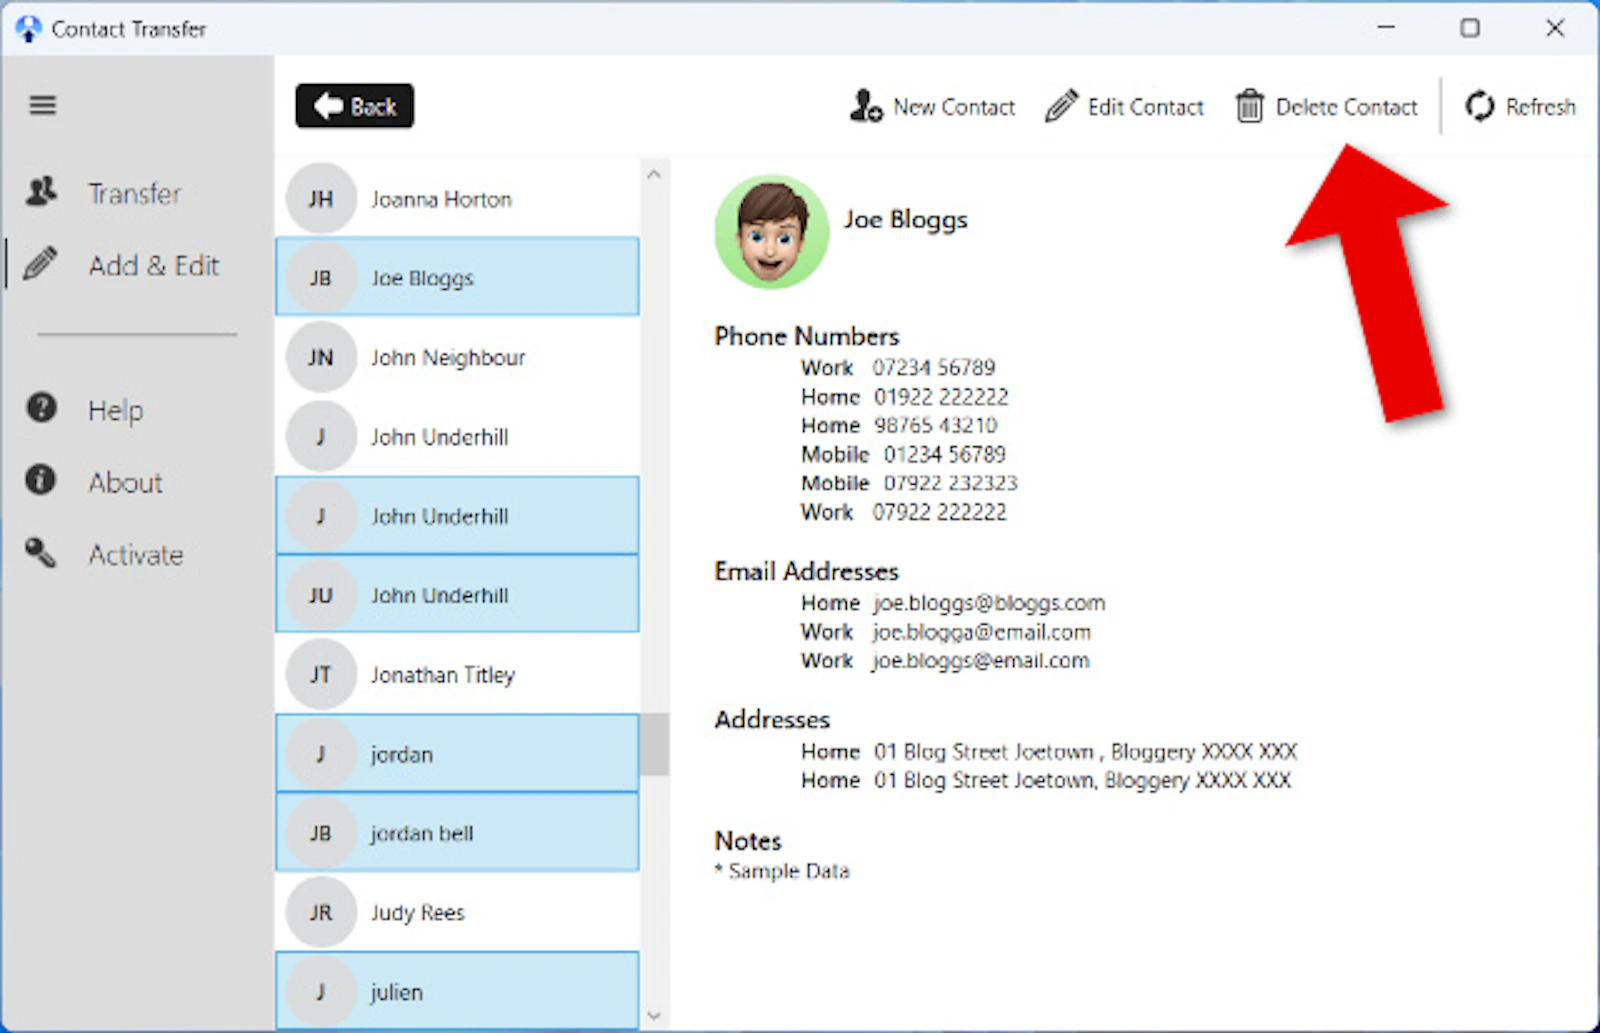Click the Phone Numbers heading

[x=806, y=336]
